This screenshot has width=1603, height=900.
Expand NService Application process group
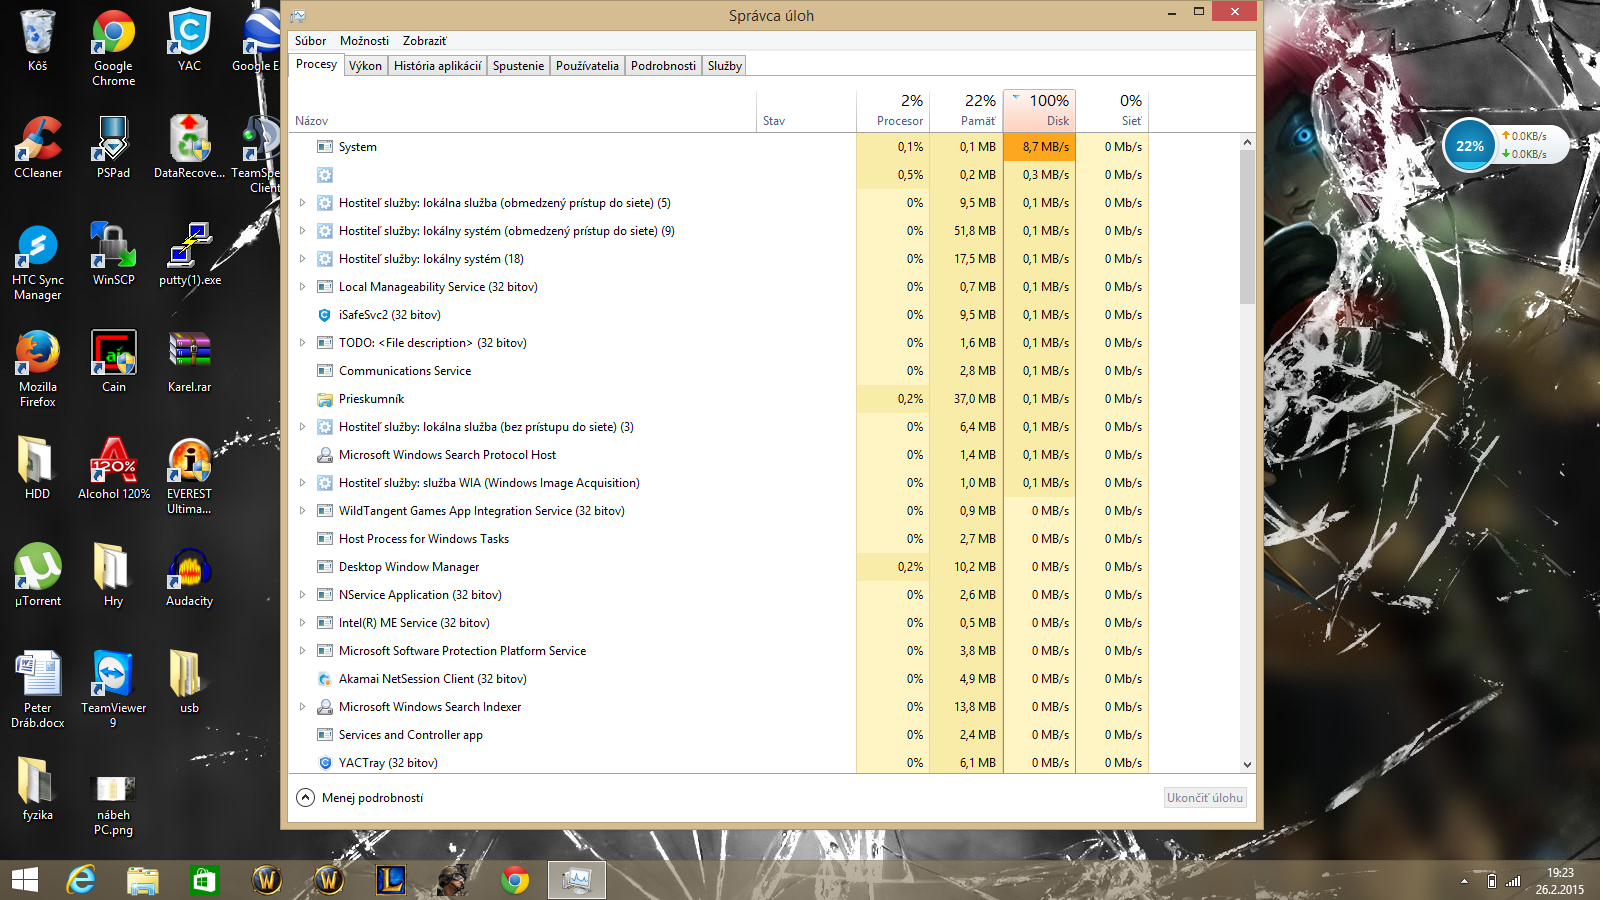point(303,595)
